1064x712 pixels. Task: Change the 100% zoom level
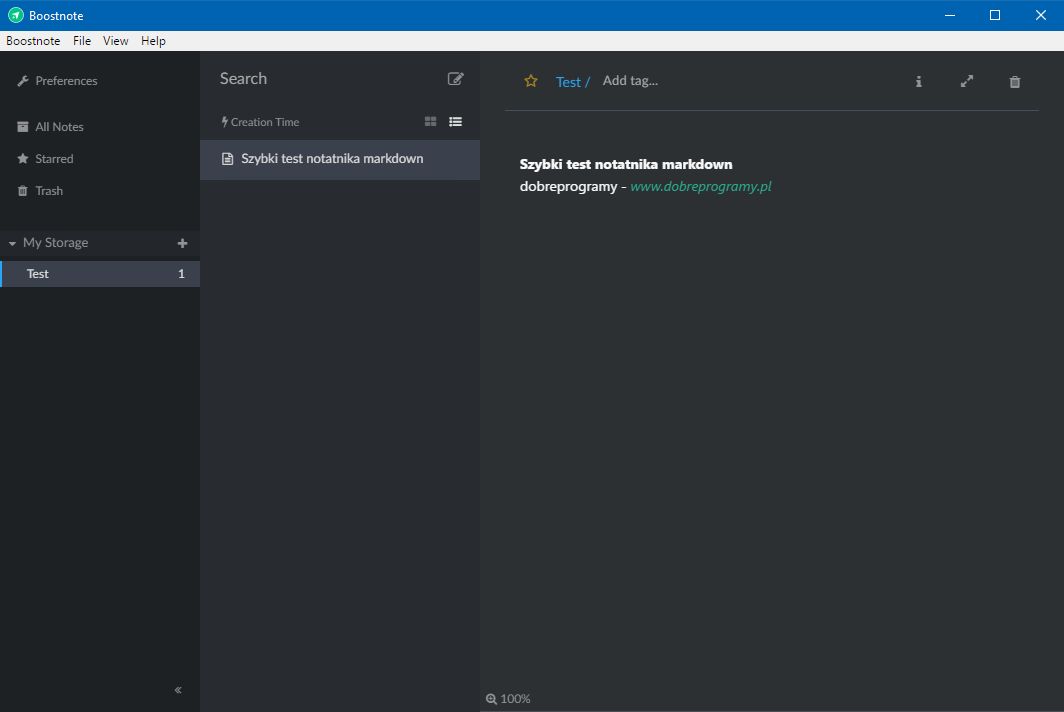click(x=515, y=699)
